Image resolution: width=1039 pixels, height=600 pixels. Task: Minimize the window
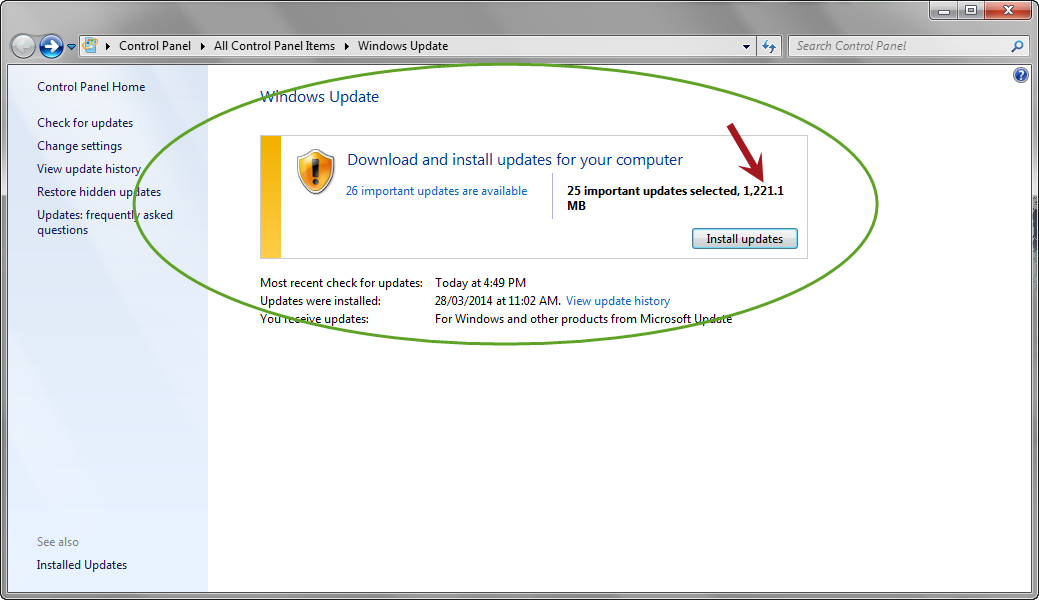point(944,11)
